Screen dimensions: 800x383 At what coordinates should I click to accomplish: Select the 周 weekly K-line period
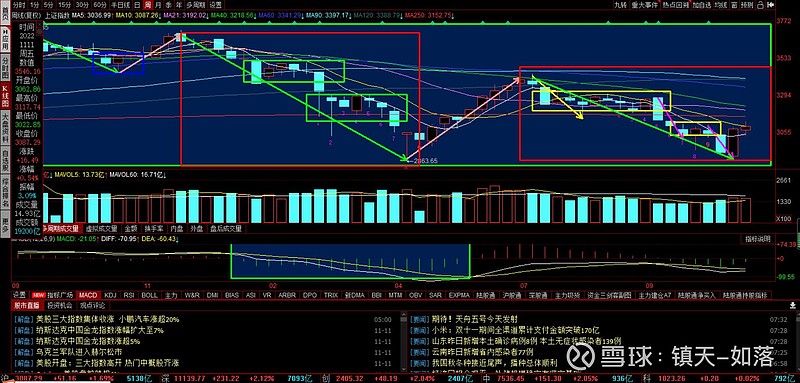click(147, 5)
